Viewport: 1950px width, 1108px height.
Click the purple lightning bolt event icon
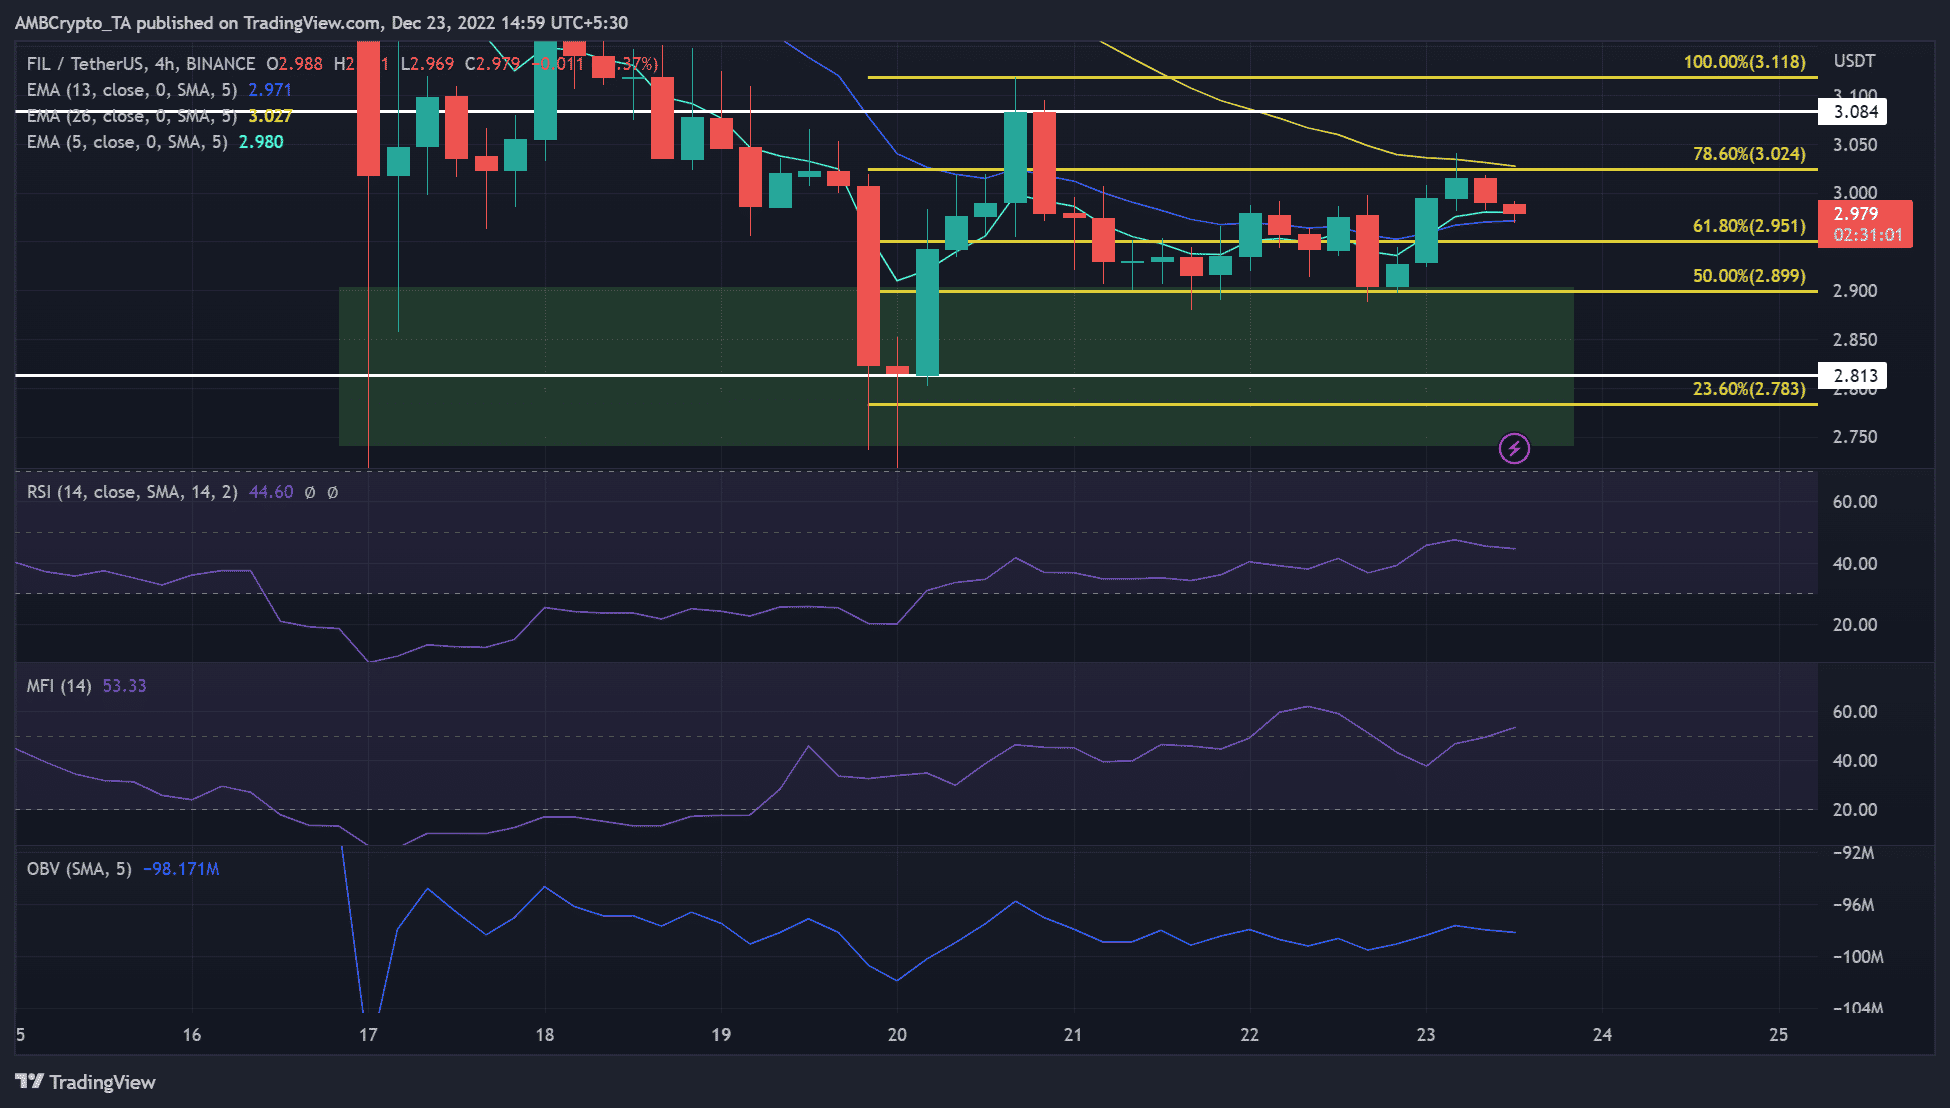(1514, 449)
